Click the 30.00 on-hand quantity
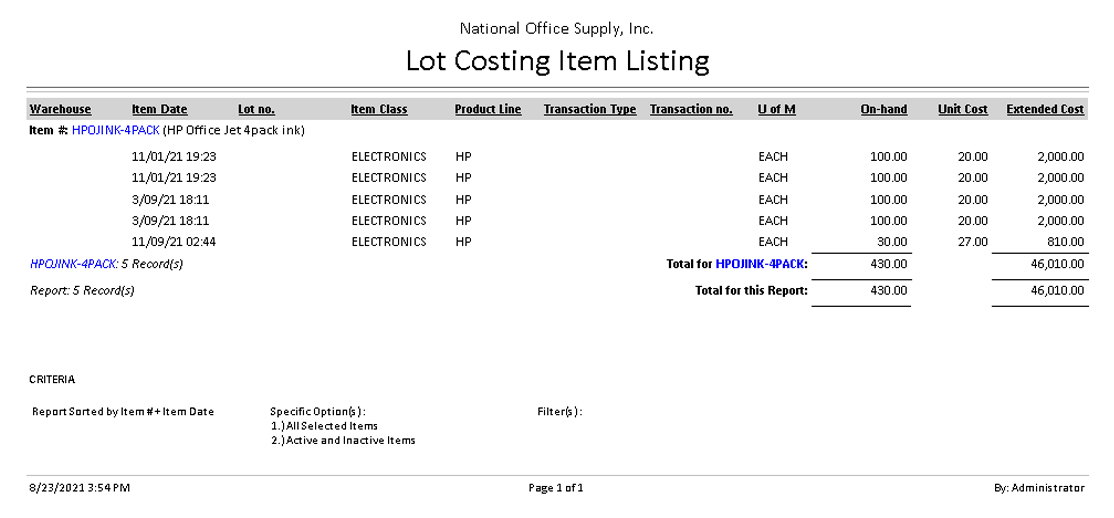The image size is (1114, 518). tap(891, 241)
